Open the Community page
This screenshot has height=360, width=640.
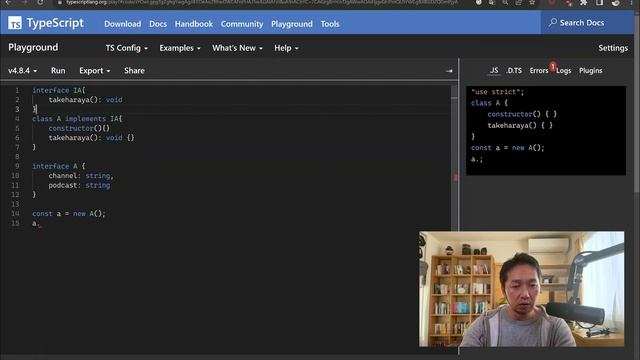[242, 24]
